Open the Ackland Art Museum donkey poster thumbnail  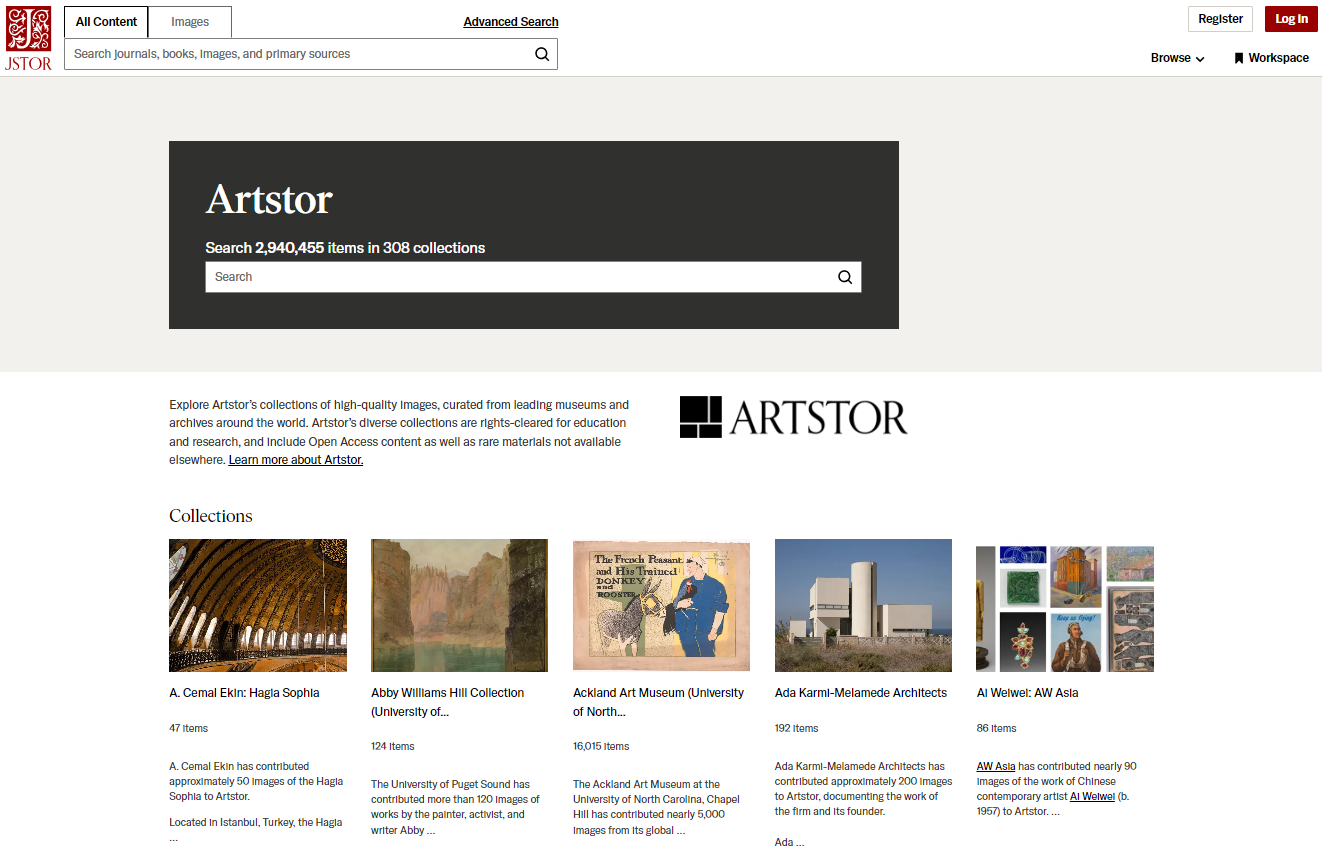(661, 605)
